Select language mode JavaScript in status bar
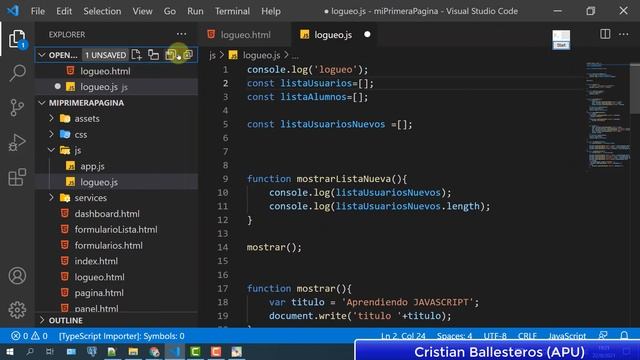This screenshot has height=360, width=640. 567,336
